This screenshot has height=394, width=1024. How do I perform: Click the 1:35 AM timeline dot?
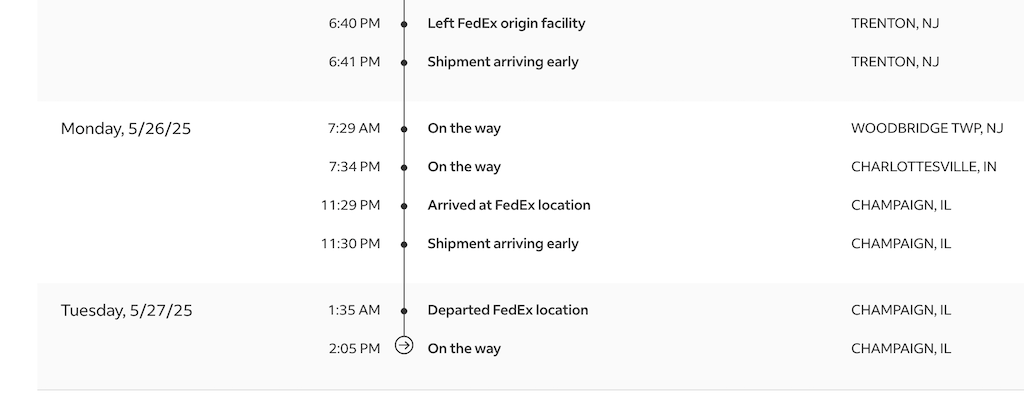tap(404, 311)
